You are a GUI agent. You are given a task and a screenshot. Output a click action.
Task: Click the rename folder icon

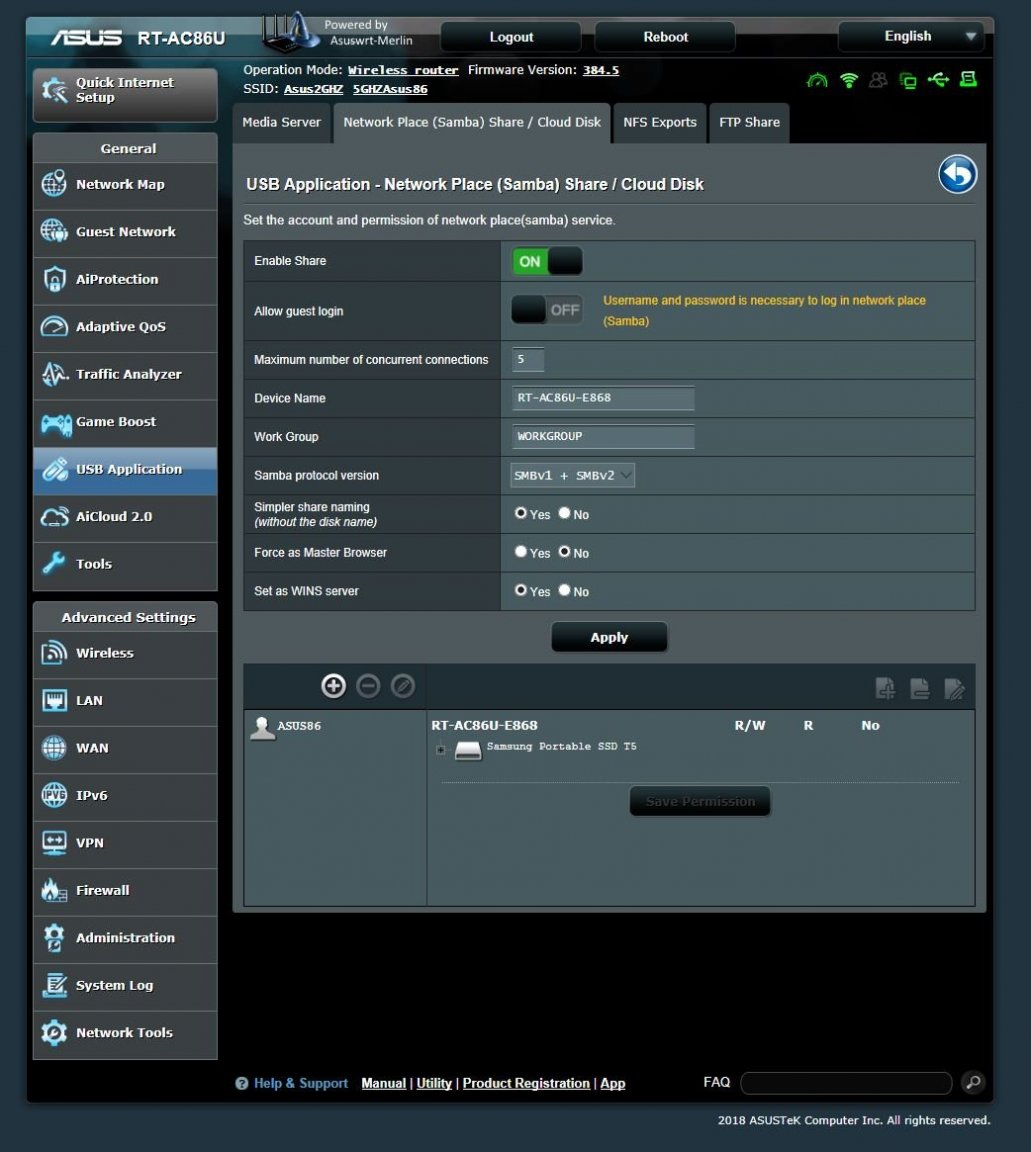955,688
